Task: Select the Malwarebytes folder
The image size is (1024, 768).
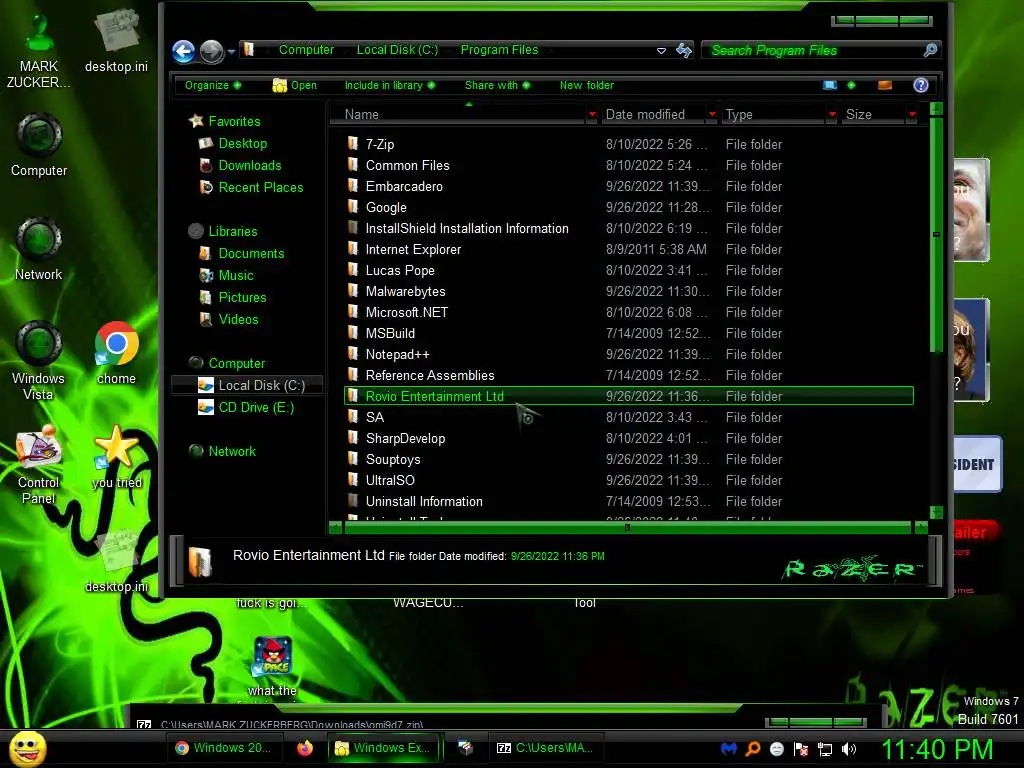Action: pos(628,292)
